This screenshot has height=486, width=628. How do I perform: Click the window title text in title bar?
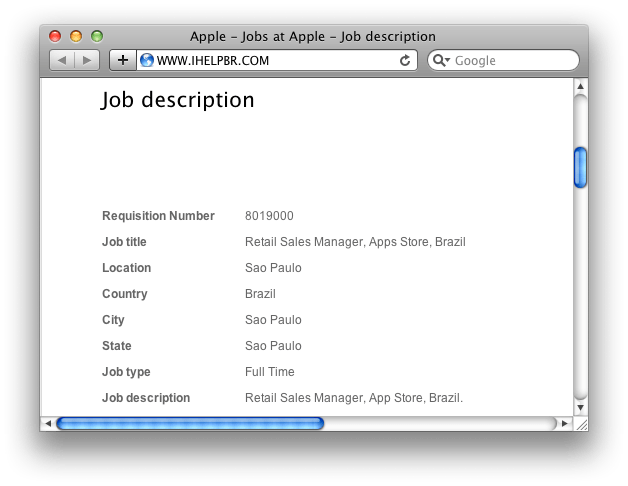click(313, 36)
